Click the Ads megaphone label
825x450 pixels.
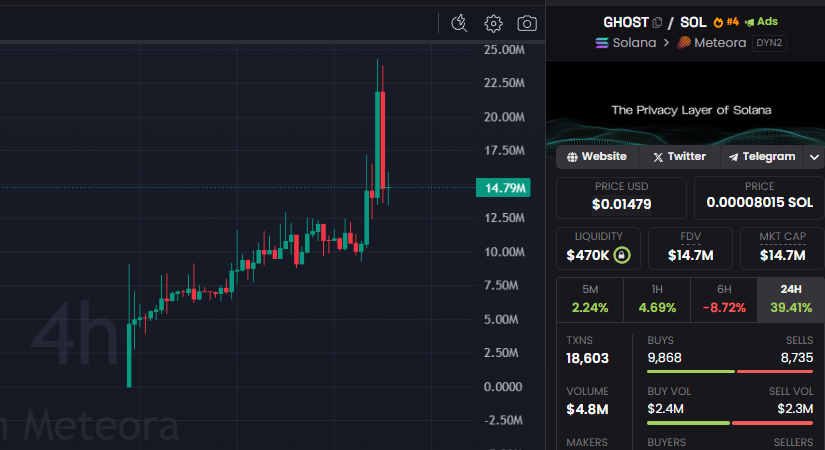[x=761, y=22]
